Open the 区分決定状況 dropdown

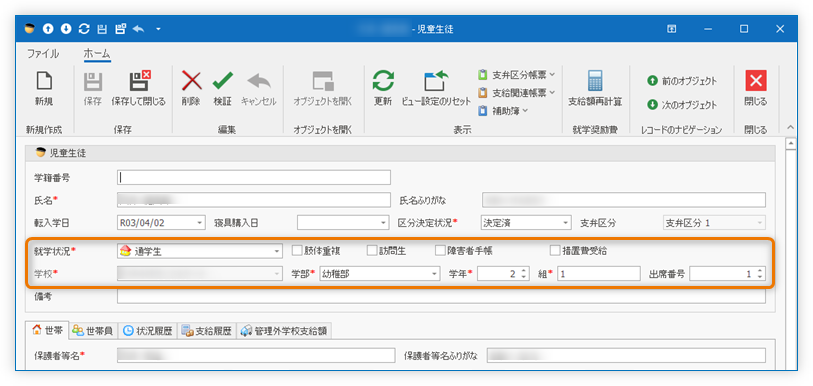click(566, 223)
